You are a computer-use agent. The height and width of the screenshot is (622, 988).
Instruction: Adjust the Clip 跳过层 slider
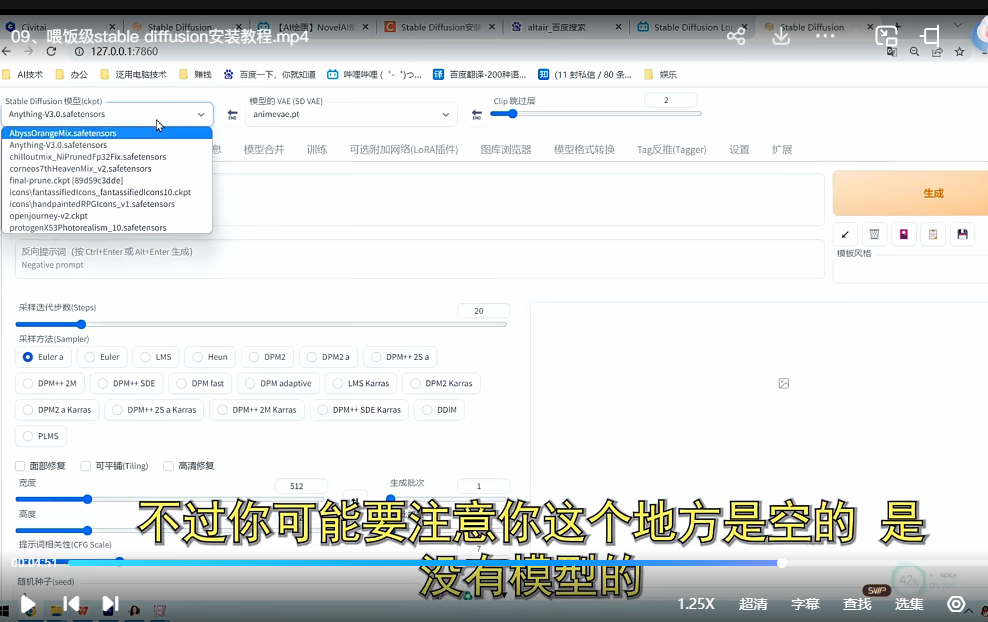(595, 114)
